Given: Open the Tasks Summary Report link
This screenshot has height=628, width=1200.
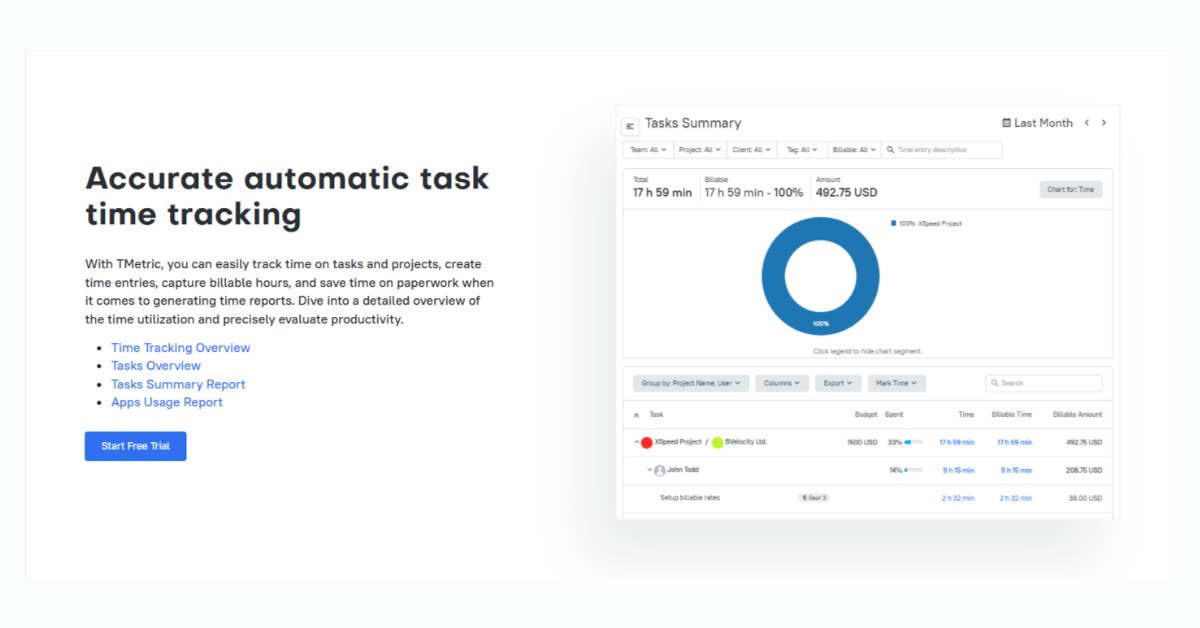Looking at the screenshot, I should click(178, 384).
